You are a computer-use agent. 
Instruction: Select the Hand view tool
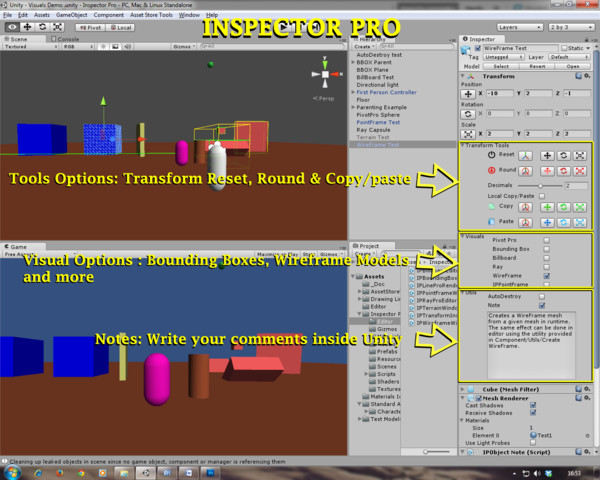pyautogui.click(x=13, y=27)
